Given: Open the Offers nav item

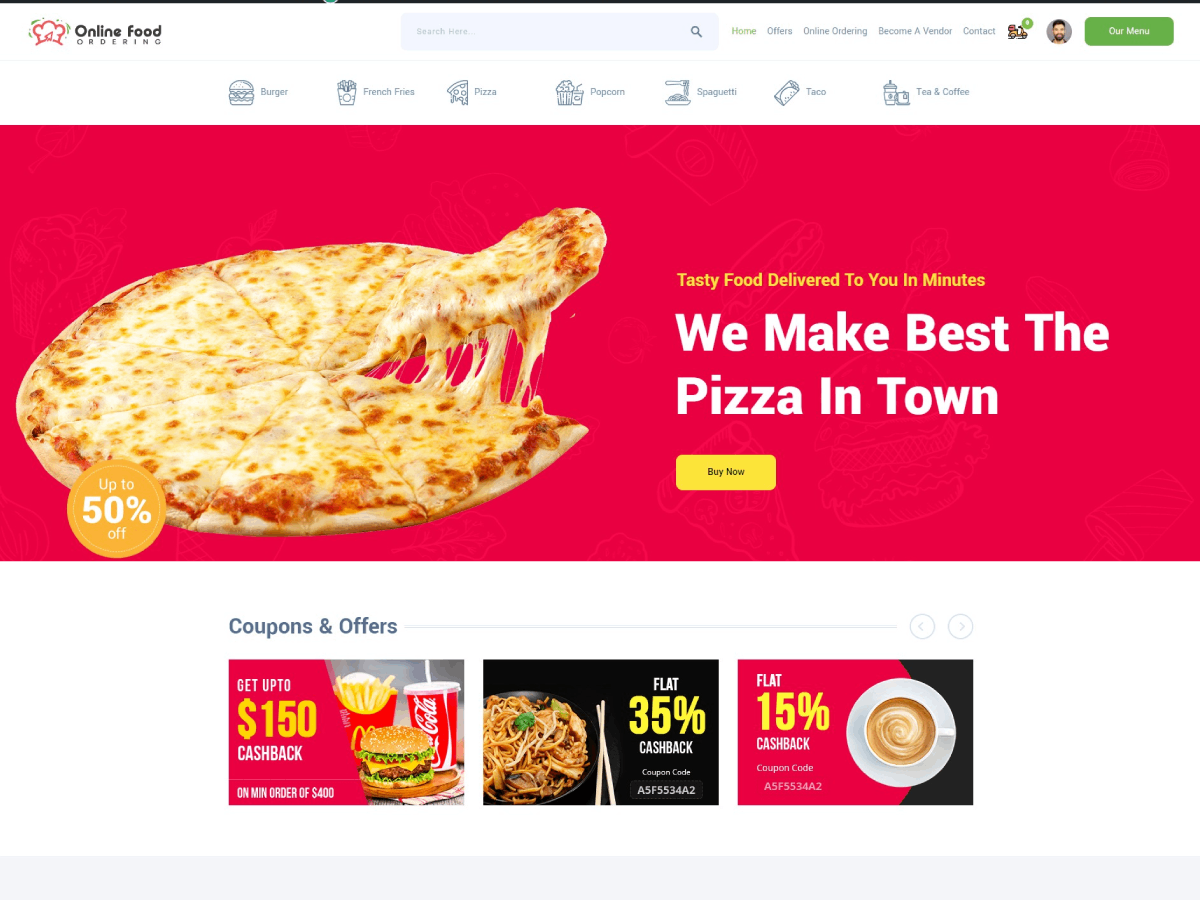Looking at the screenshot, I should click(x=780, y=31).
